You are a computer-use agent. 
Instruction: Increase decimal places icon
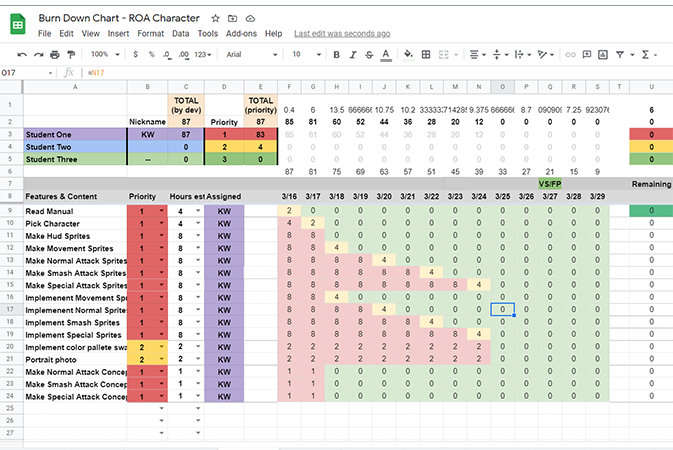click(184, 55)
